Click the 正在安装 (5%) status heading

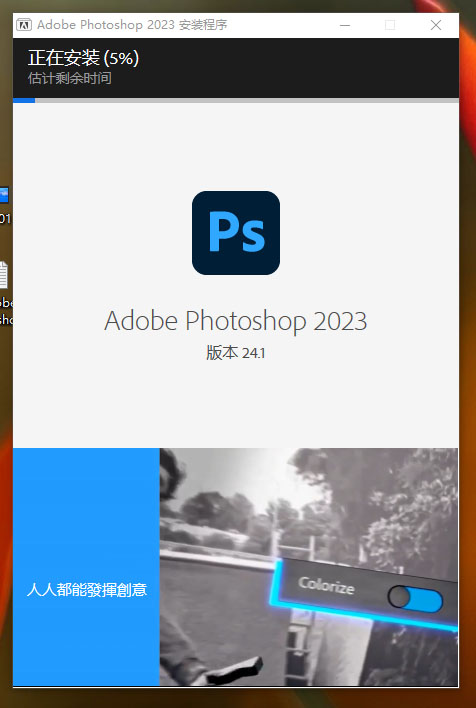click(84, 58)
